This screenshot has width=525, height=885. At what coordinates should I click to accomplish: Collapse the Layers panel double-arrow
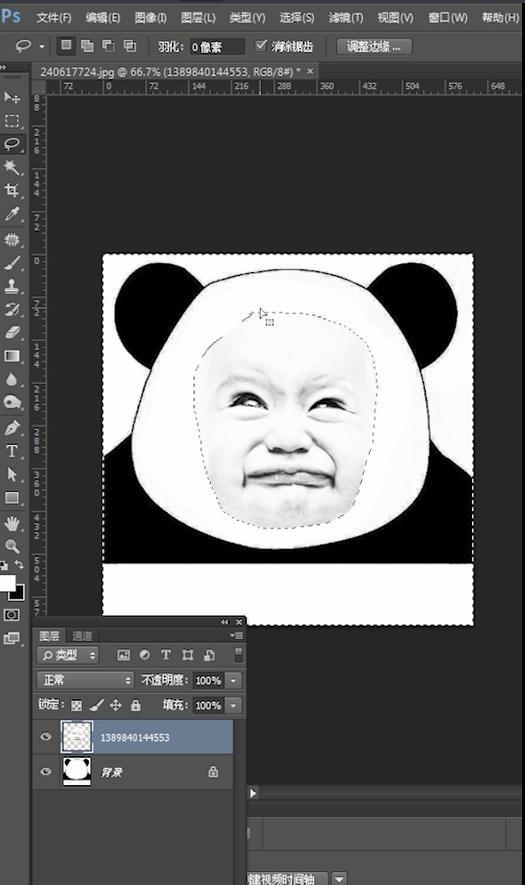pos(225,622)
